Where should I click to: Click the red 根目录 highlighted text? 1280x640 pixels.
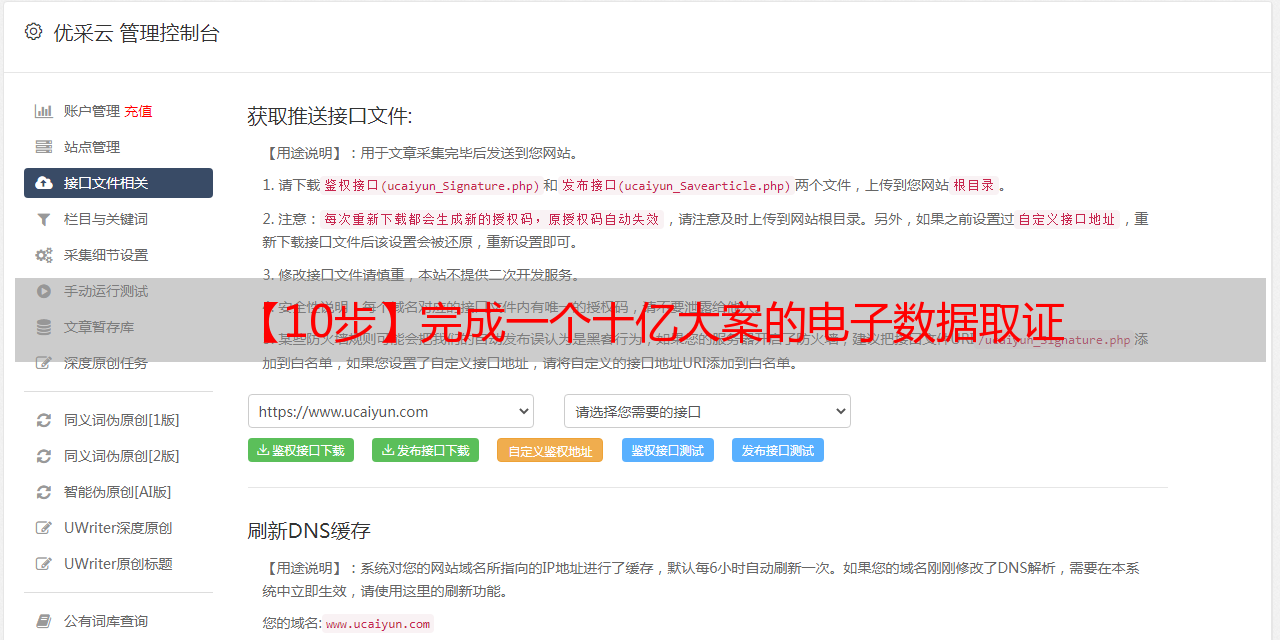974,186
